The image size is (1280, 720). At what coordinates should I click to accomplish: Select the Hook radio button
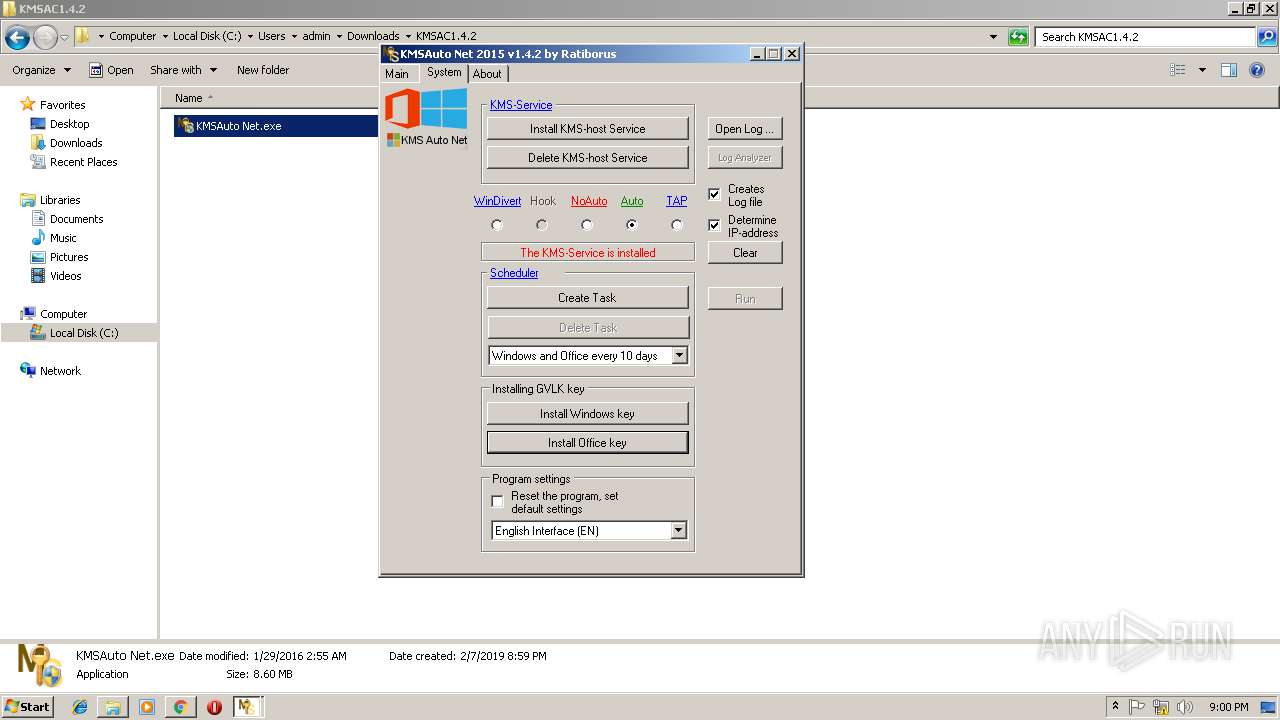(542, 225)
